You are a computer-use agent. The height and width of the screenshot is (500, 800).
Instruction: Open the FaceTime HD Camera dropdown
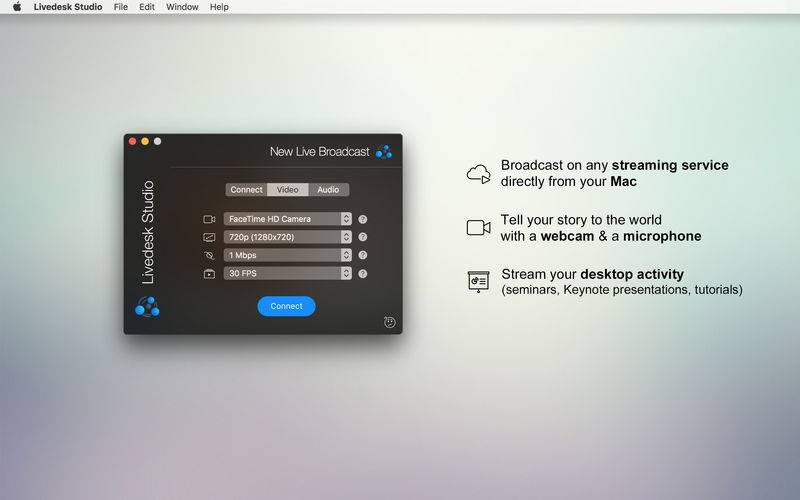click(x=288, y=219)
